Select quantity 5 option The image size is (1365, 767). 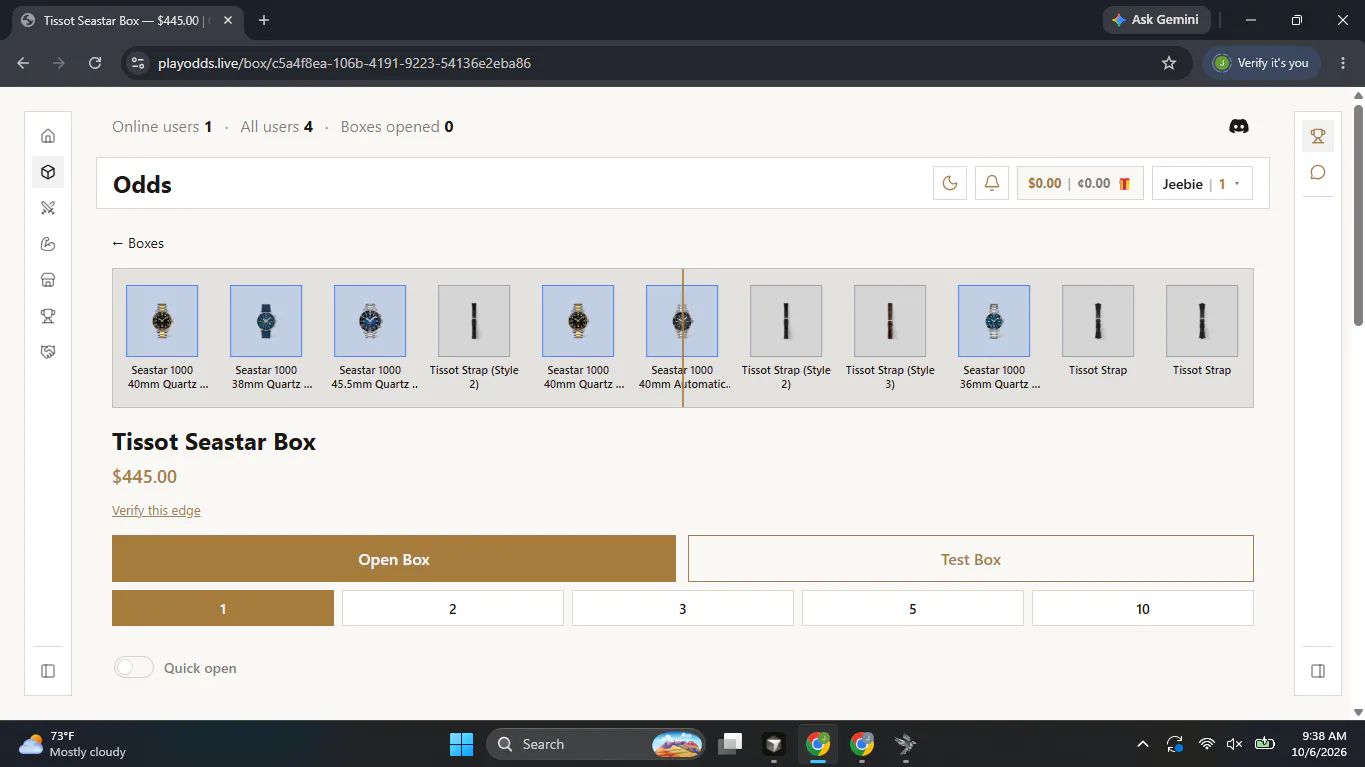tap(913, 608)
